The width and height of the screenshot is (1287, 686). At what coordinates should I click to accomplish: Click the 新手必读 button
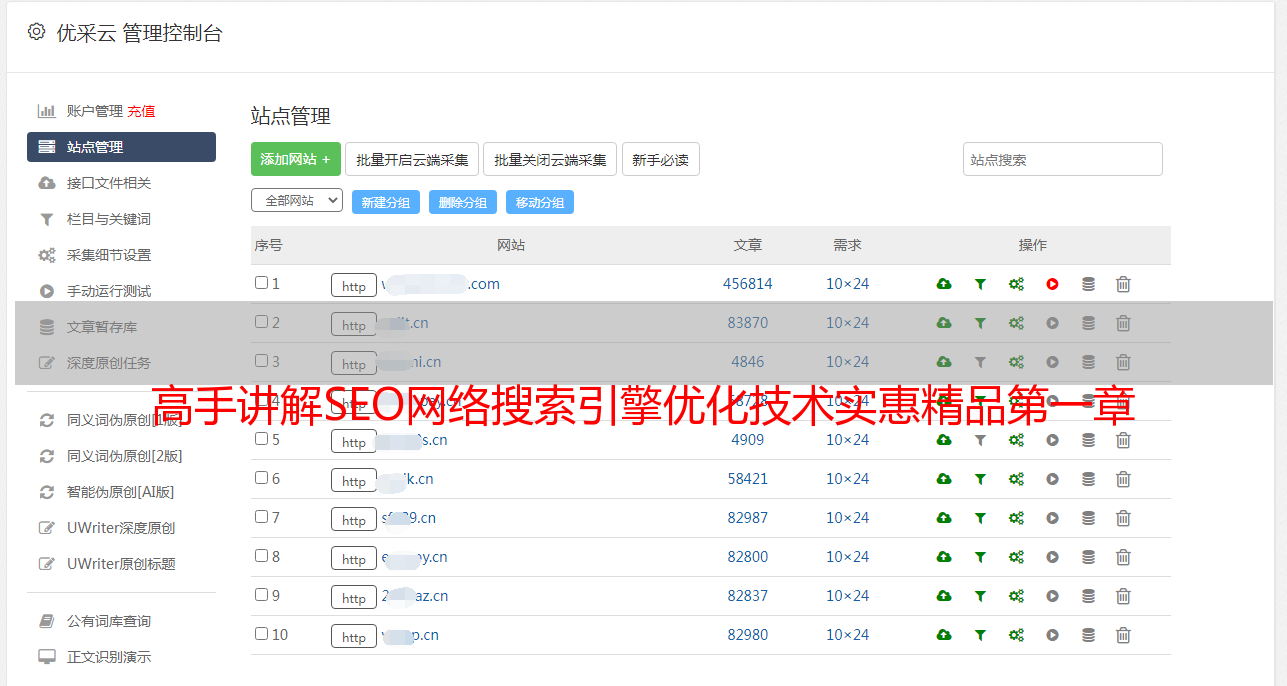point(661,159)
